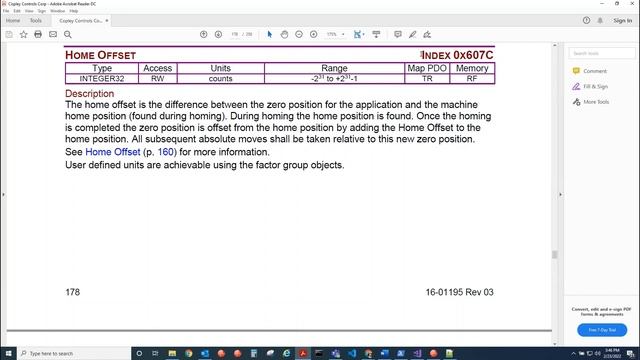Click the page number field showing 178

pyautogui.click(x=235, y=34)
